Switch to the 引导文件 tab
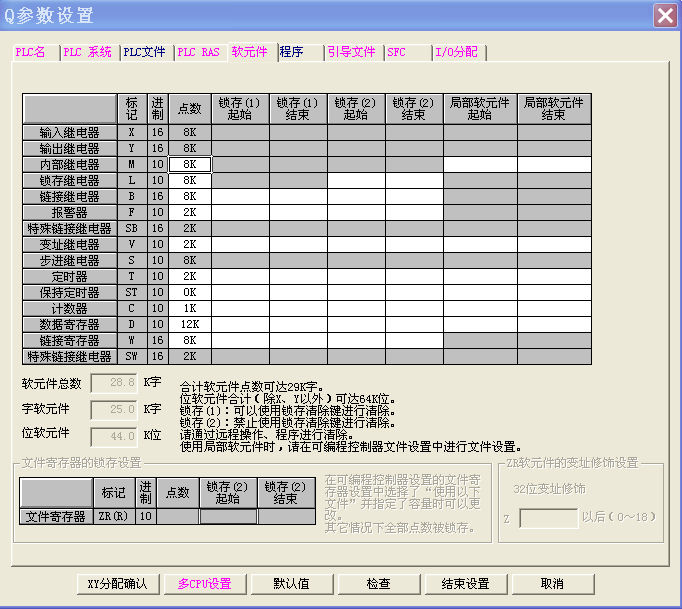This screenshot has height=609, width=682. 352,52
